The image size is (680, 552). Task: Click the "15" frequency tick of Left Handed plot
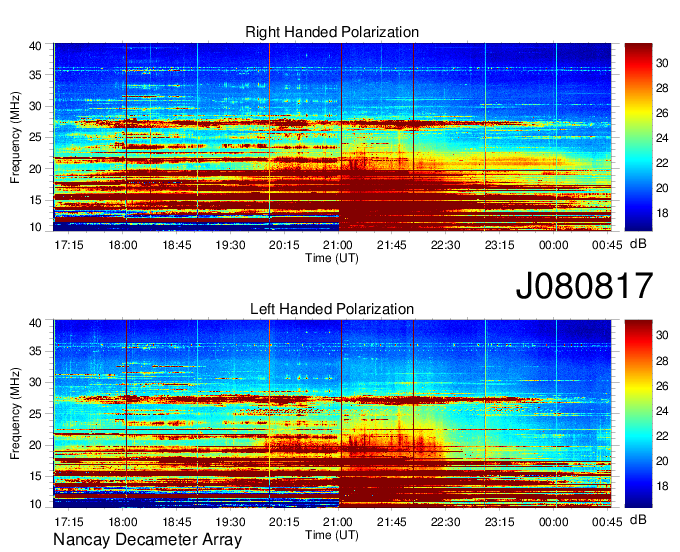(35, 476)
